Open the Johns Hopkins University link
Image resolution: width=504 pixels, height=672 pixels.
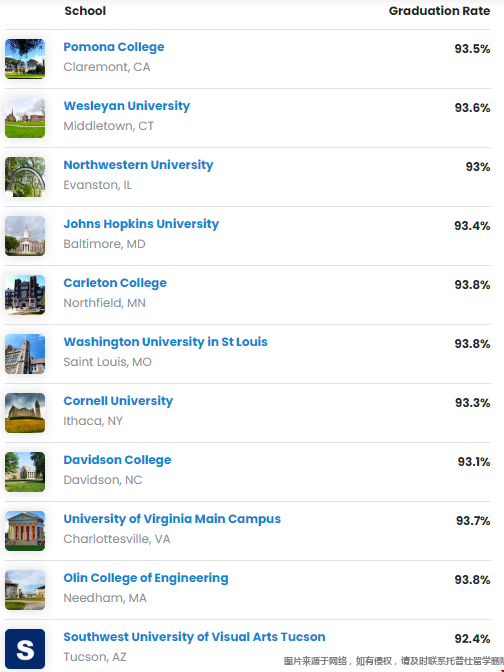141,224
